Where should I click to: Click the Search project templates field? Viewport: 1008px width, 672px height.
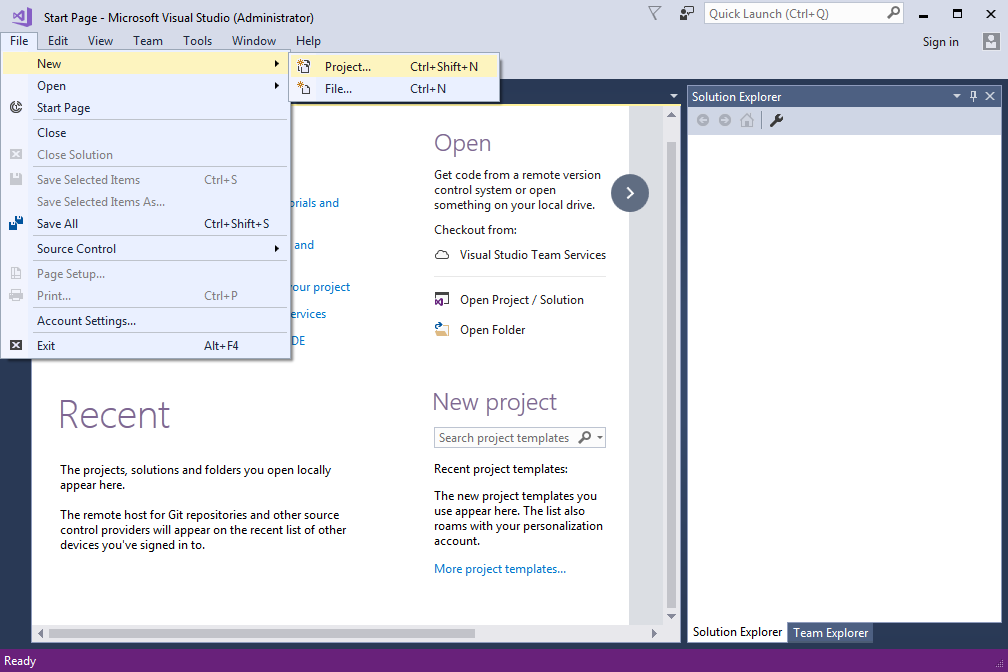[x=519, y=438]
